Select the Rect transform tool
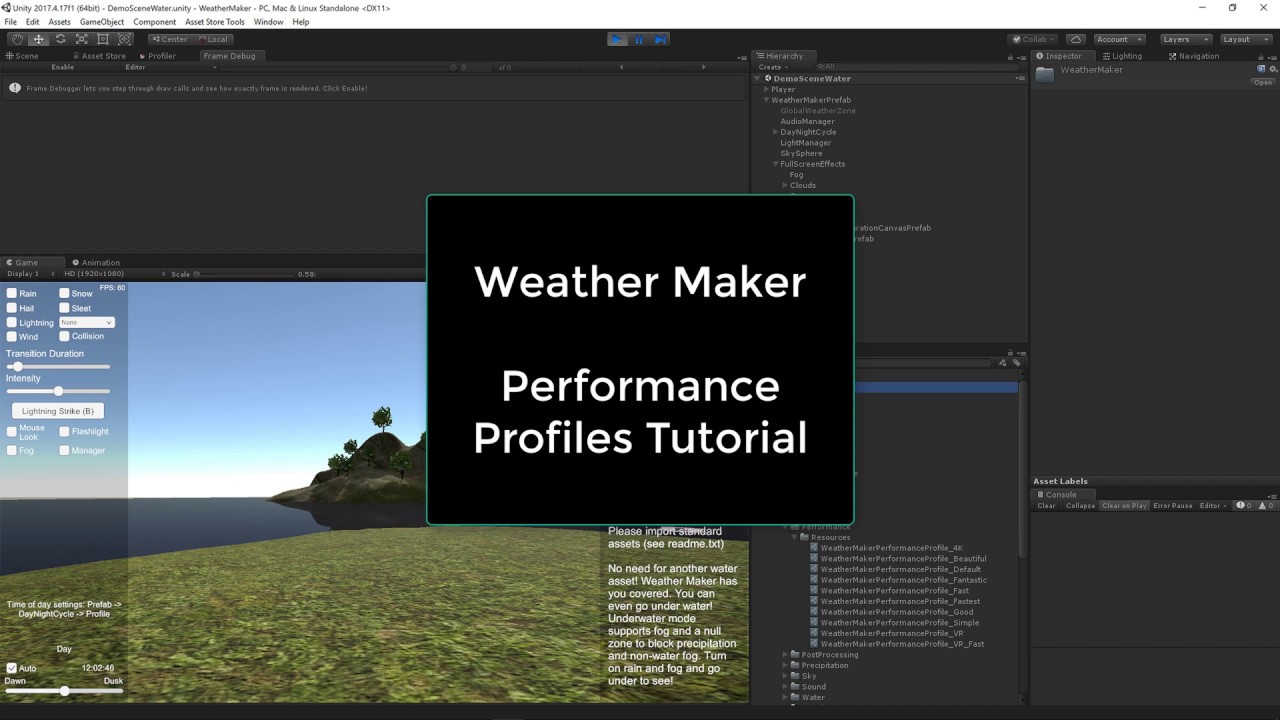1280x720 pixels. [x=103, y=39]
